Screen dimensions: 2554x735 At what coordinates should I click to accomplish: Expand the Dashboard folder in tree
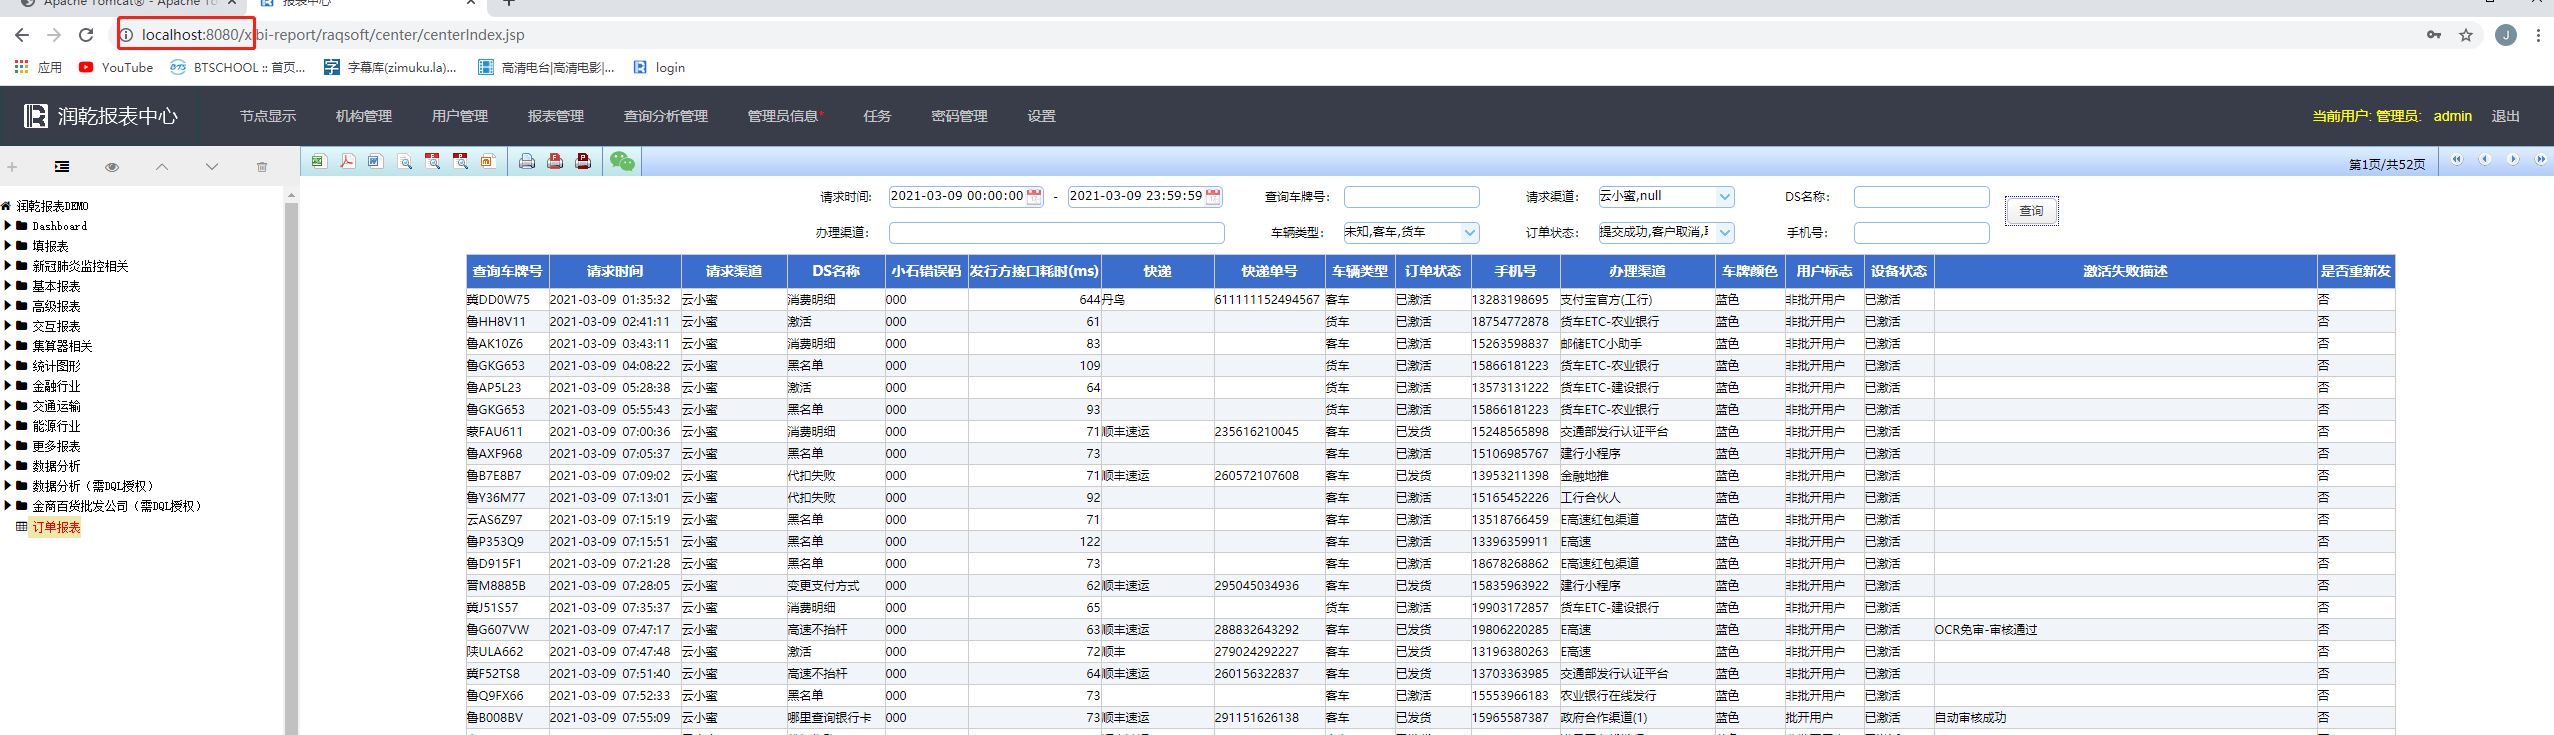(8, 226)
